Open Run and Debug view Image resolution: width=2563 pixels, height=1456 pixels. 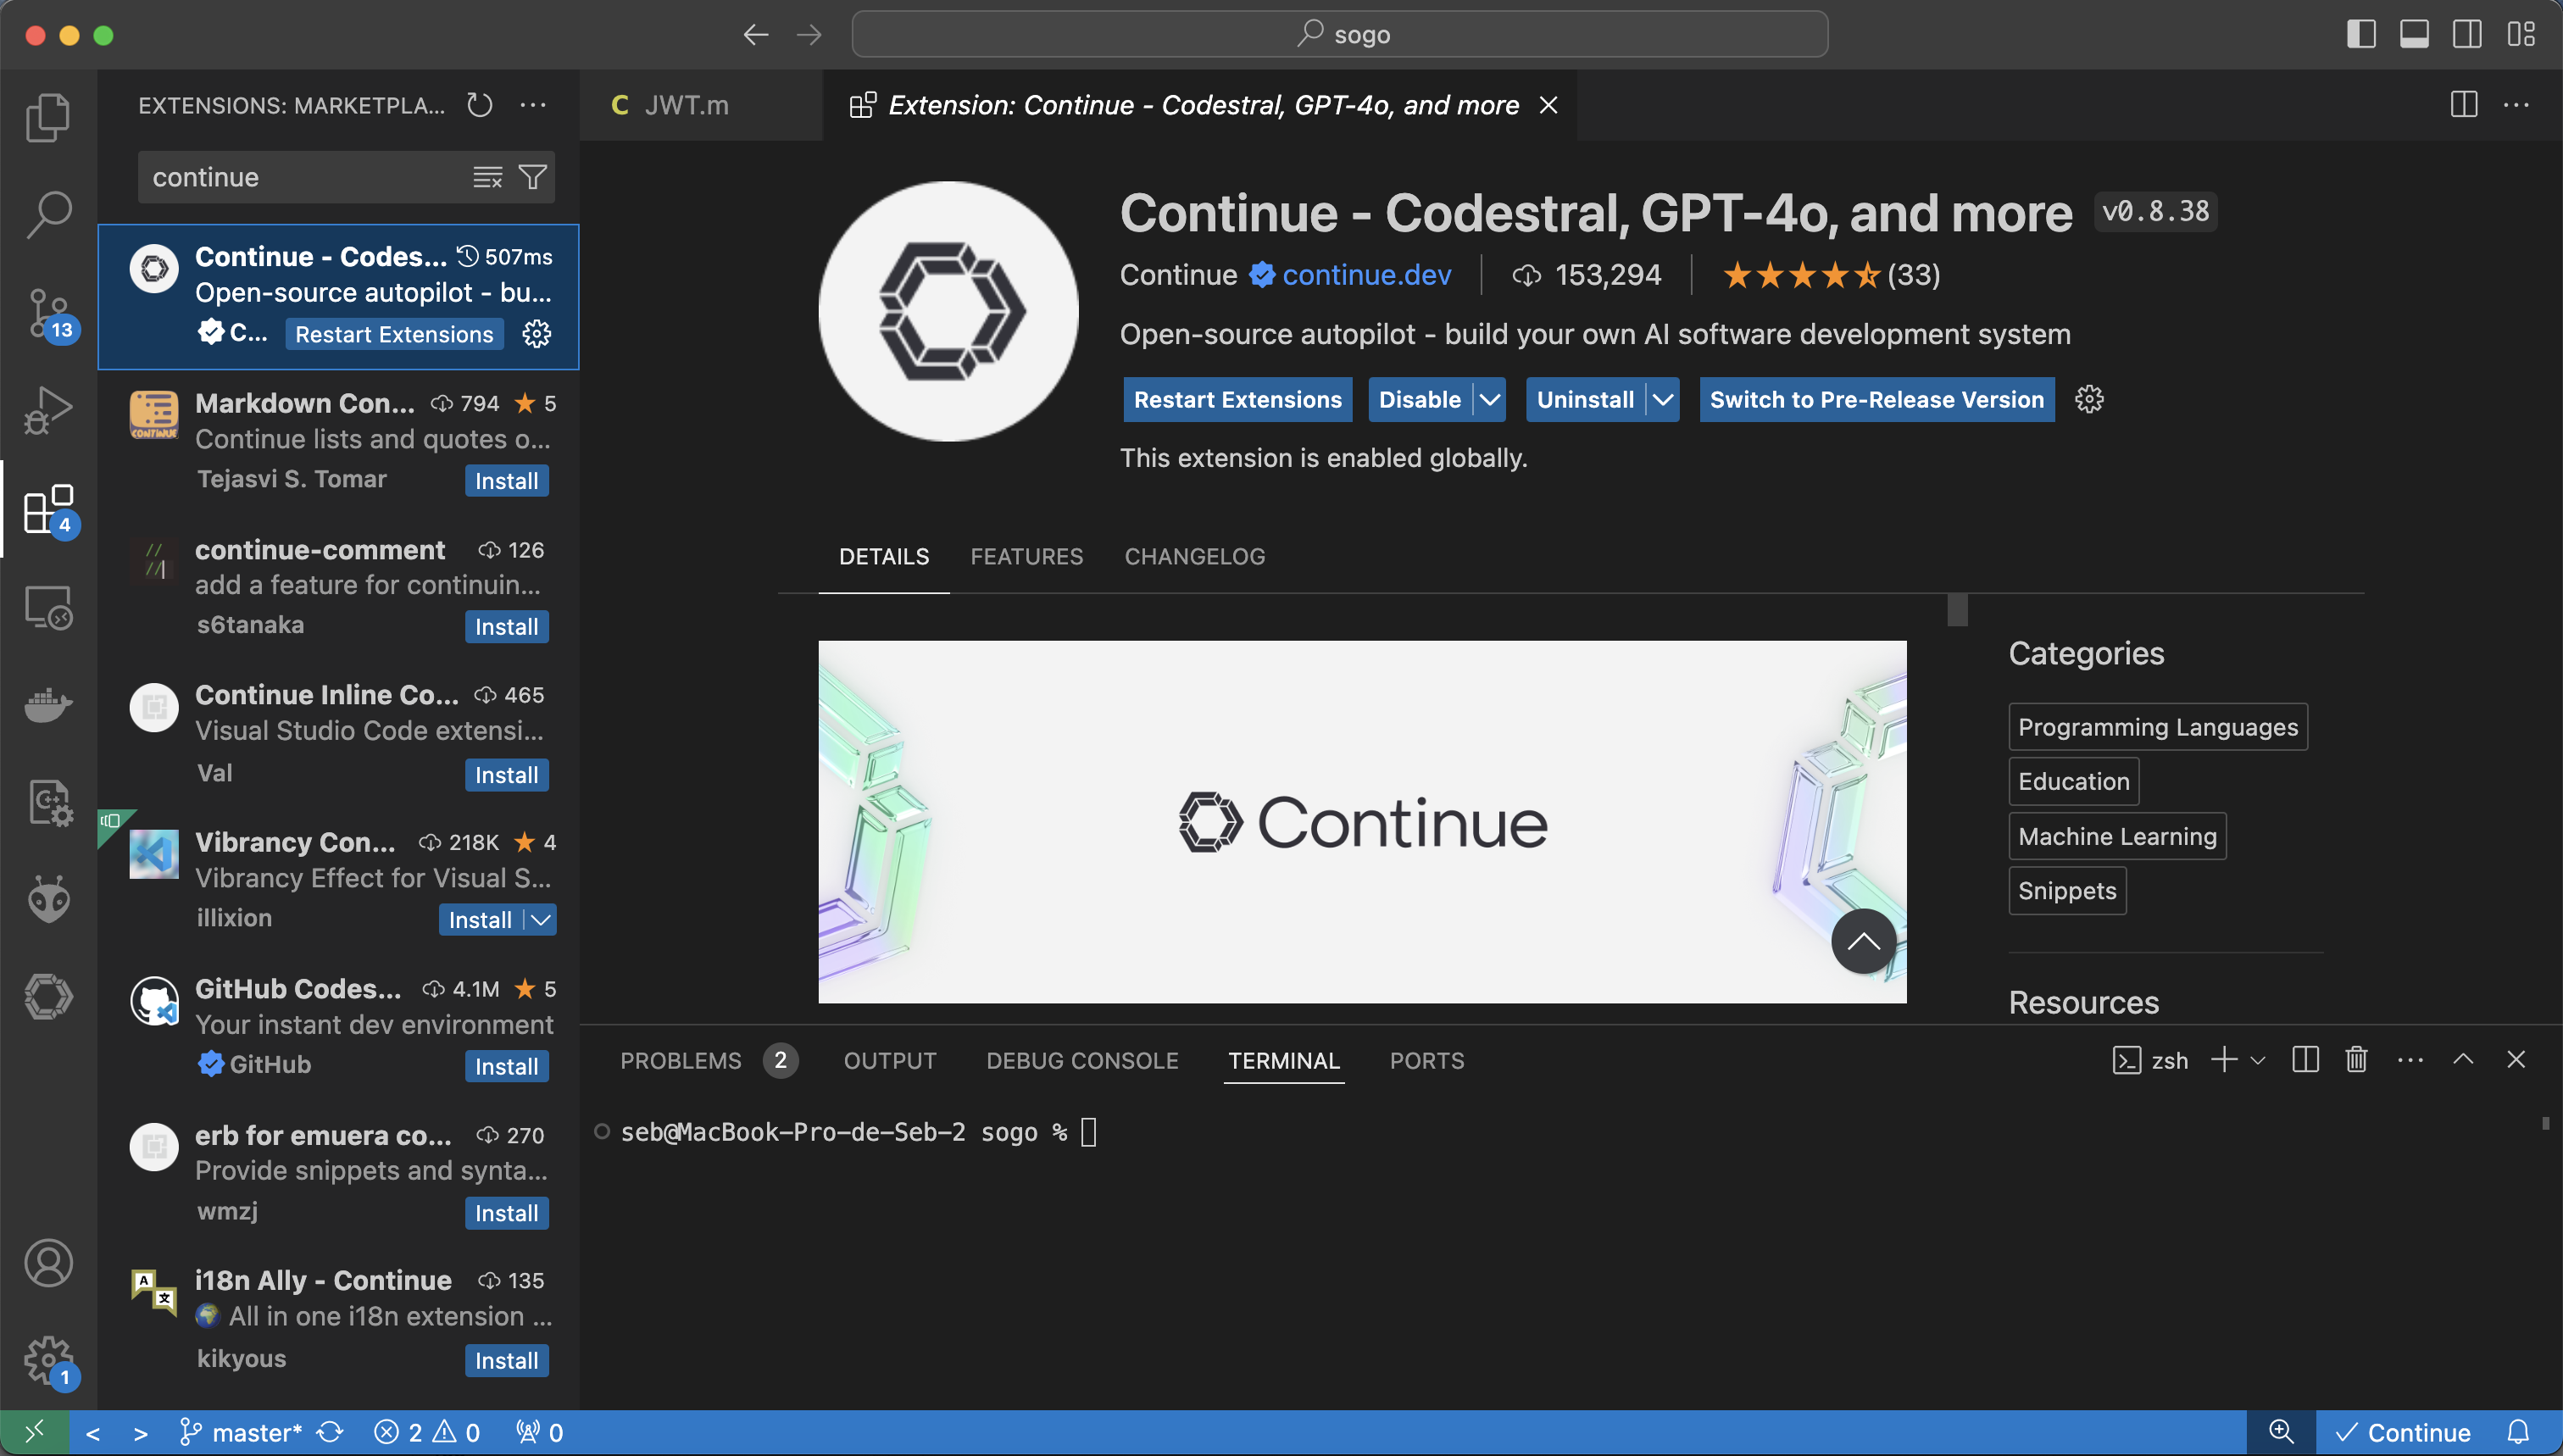[x=48, y=409]
